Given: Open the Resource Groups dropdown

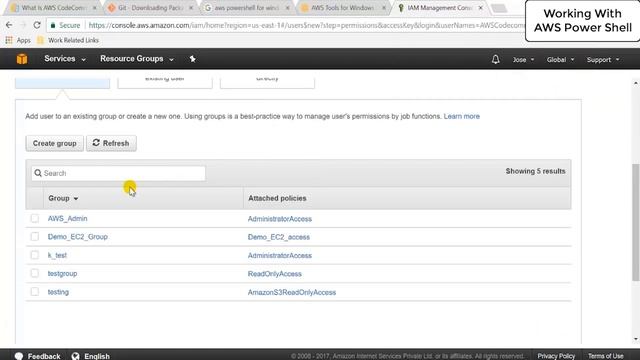Looking at the screenshot, I should point(137,59).
